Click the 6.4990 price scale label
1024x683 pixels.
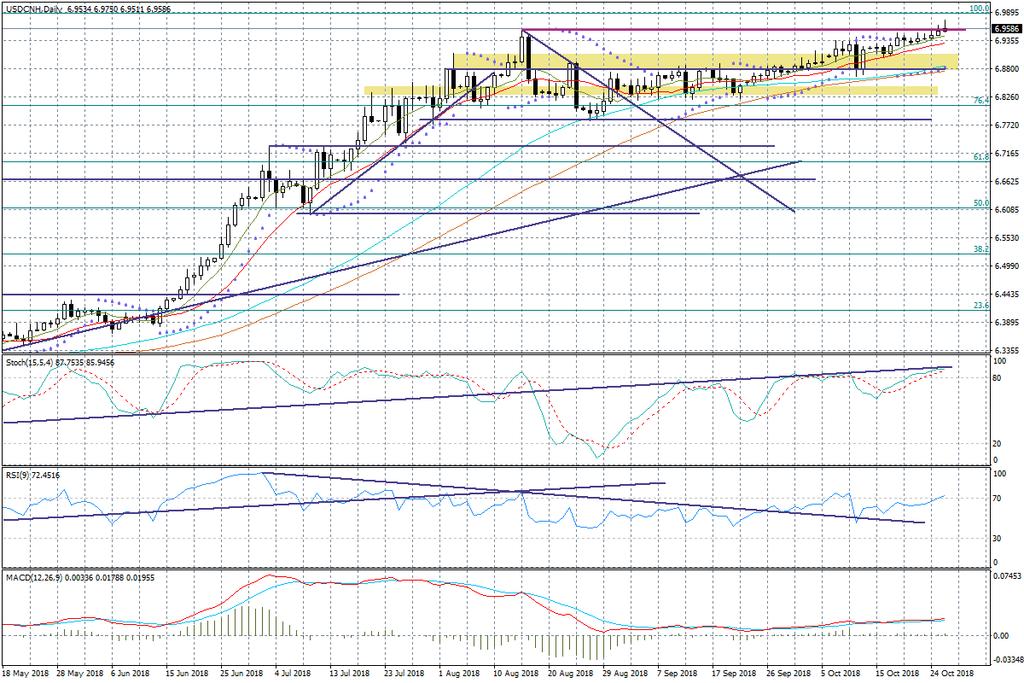point(1006,266)
